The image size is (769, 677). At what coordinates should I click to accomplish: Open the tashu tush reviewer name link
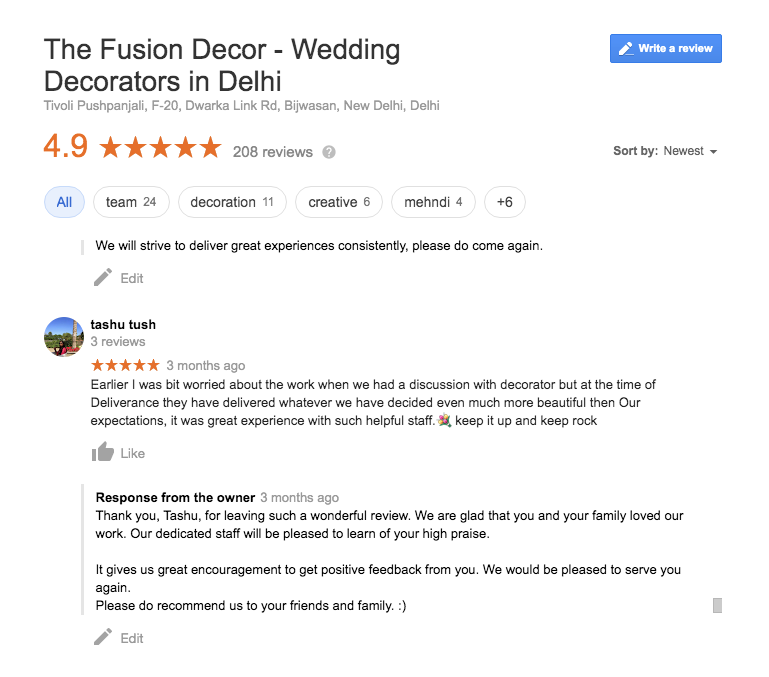123,324
